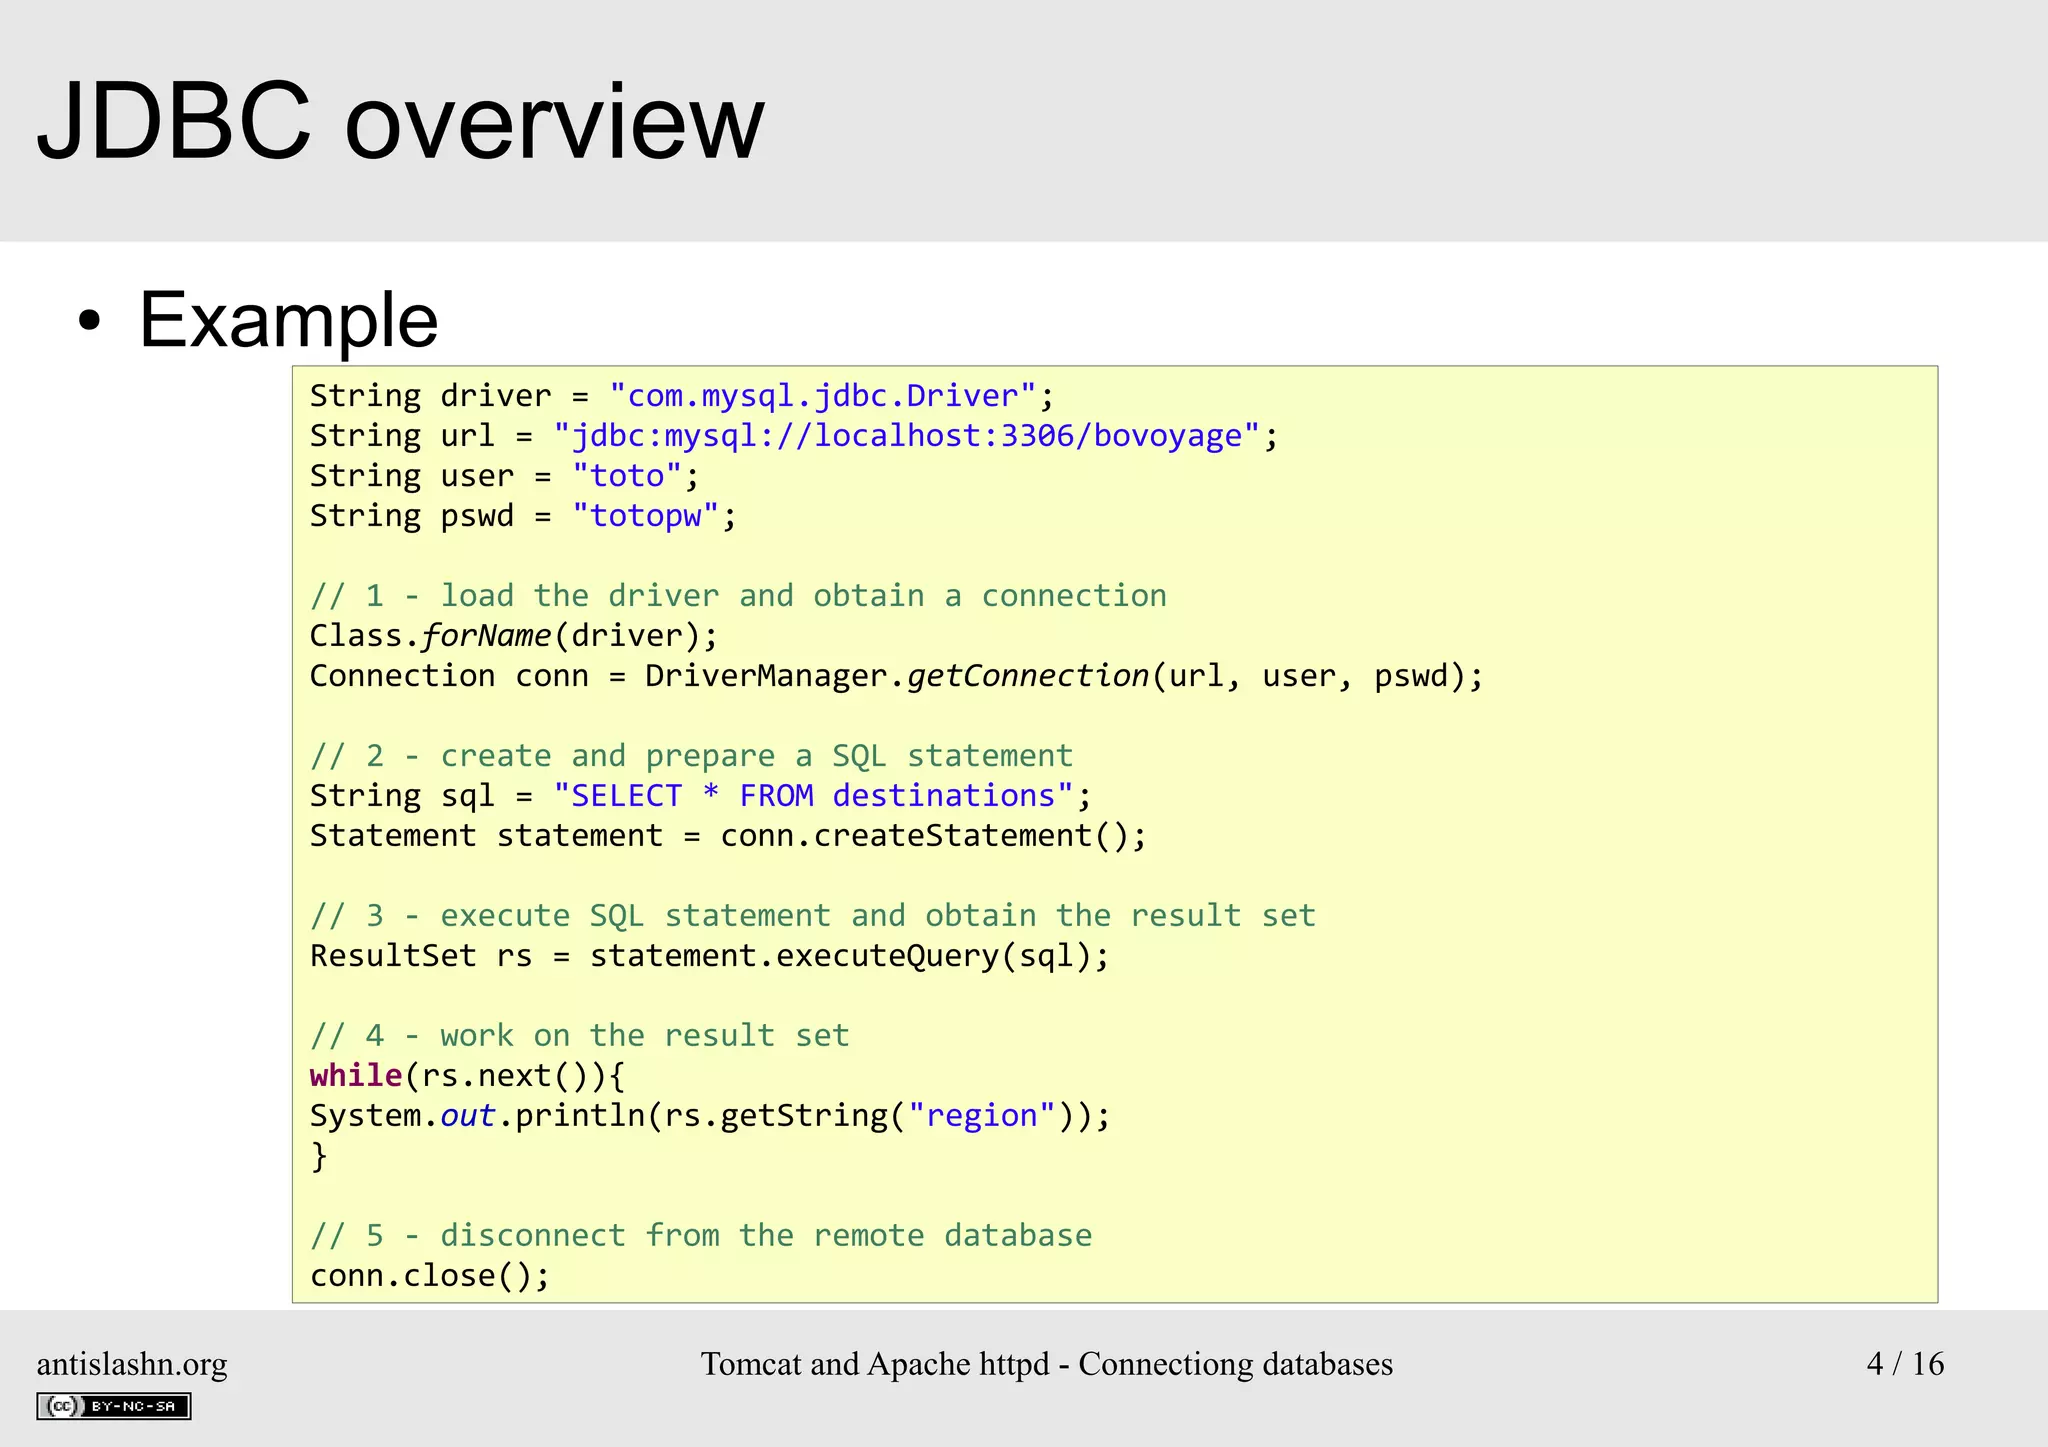Click the line 'String user = "toto";'
This screenshot has width=2048, height=1447.
pyautogui.click(x=504, y=476)
